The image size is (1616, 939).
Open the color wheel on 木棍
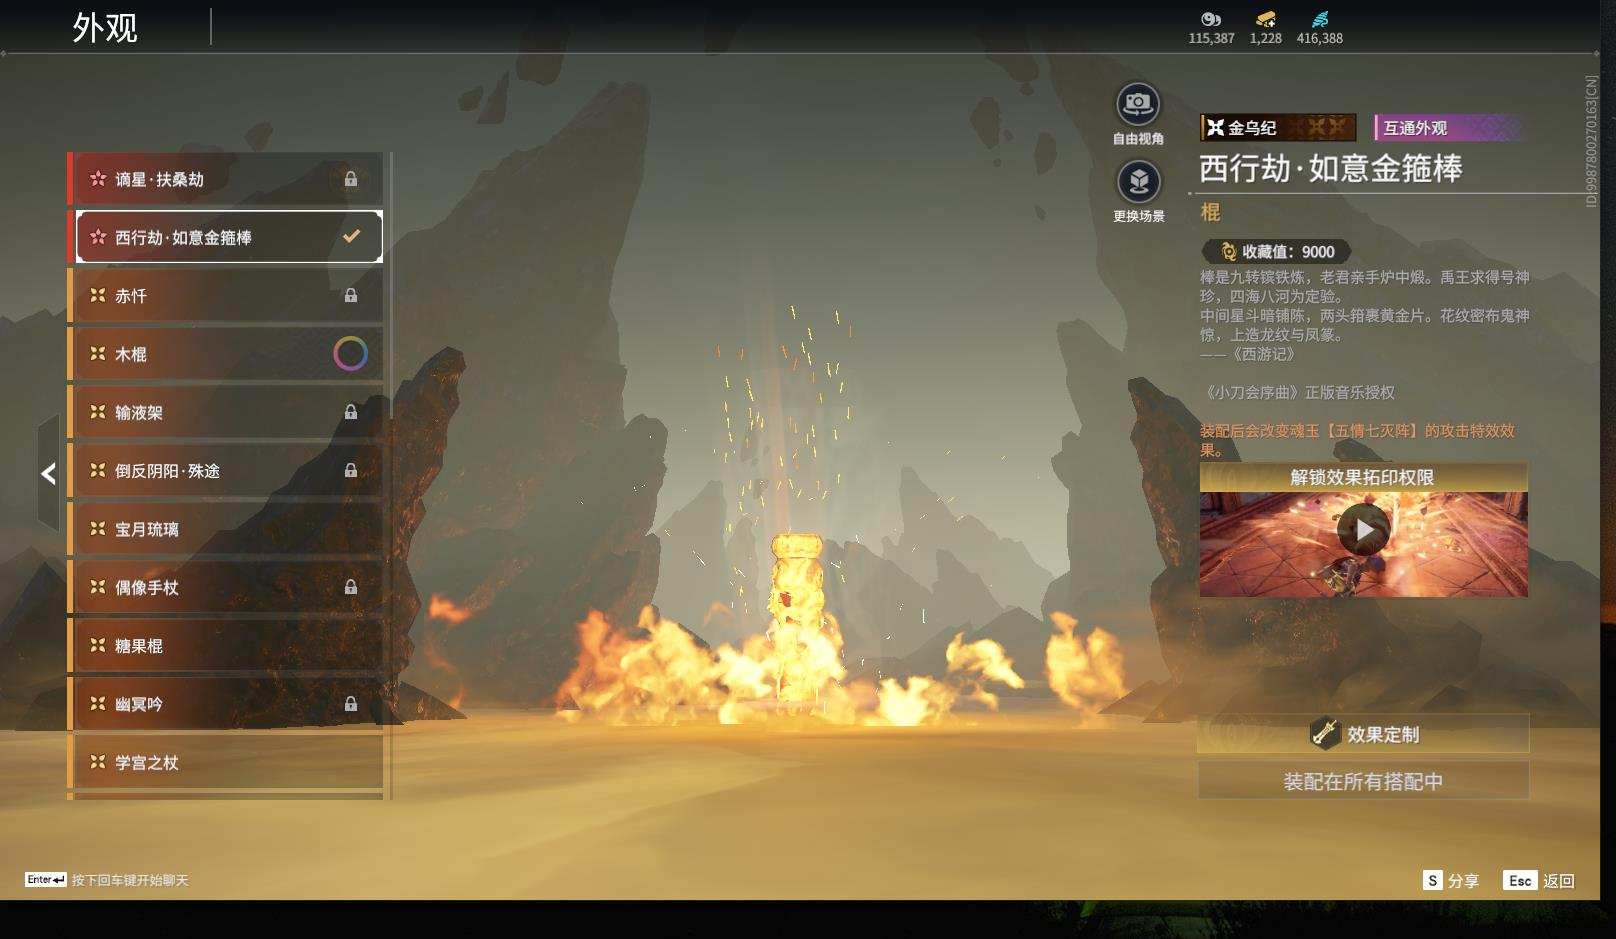click(350, 354)
